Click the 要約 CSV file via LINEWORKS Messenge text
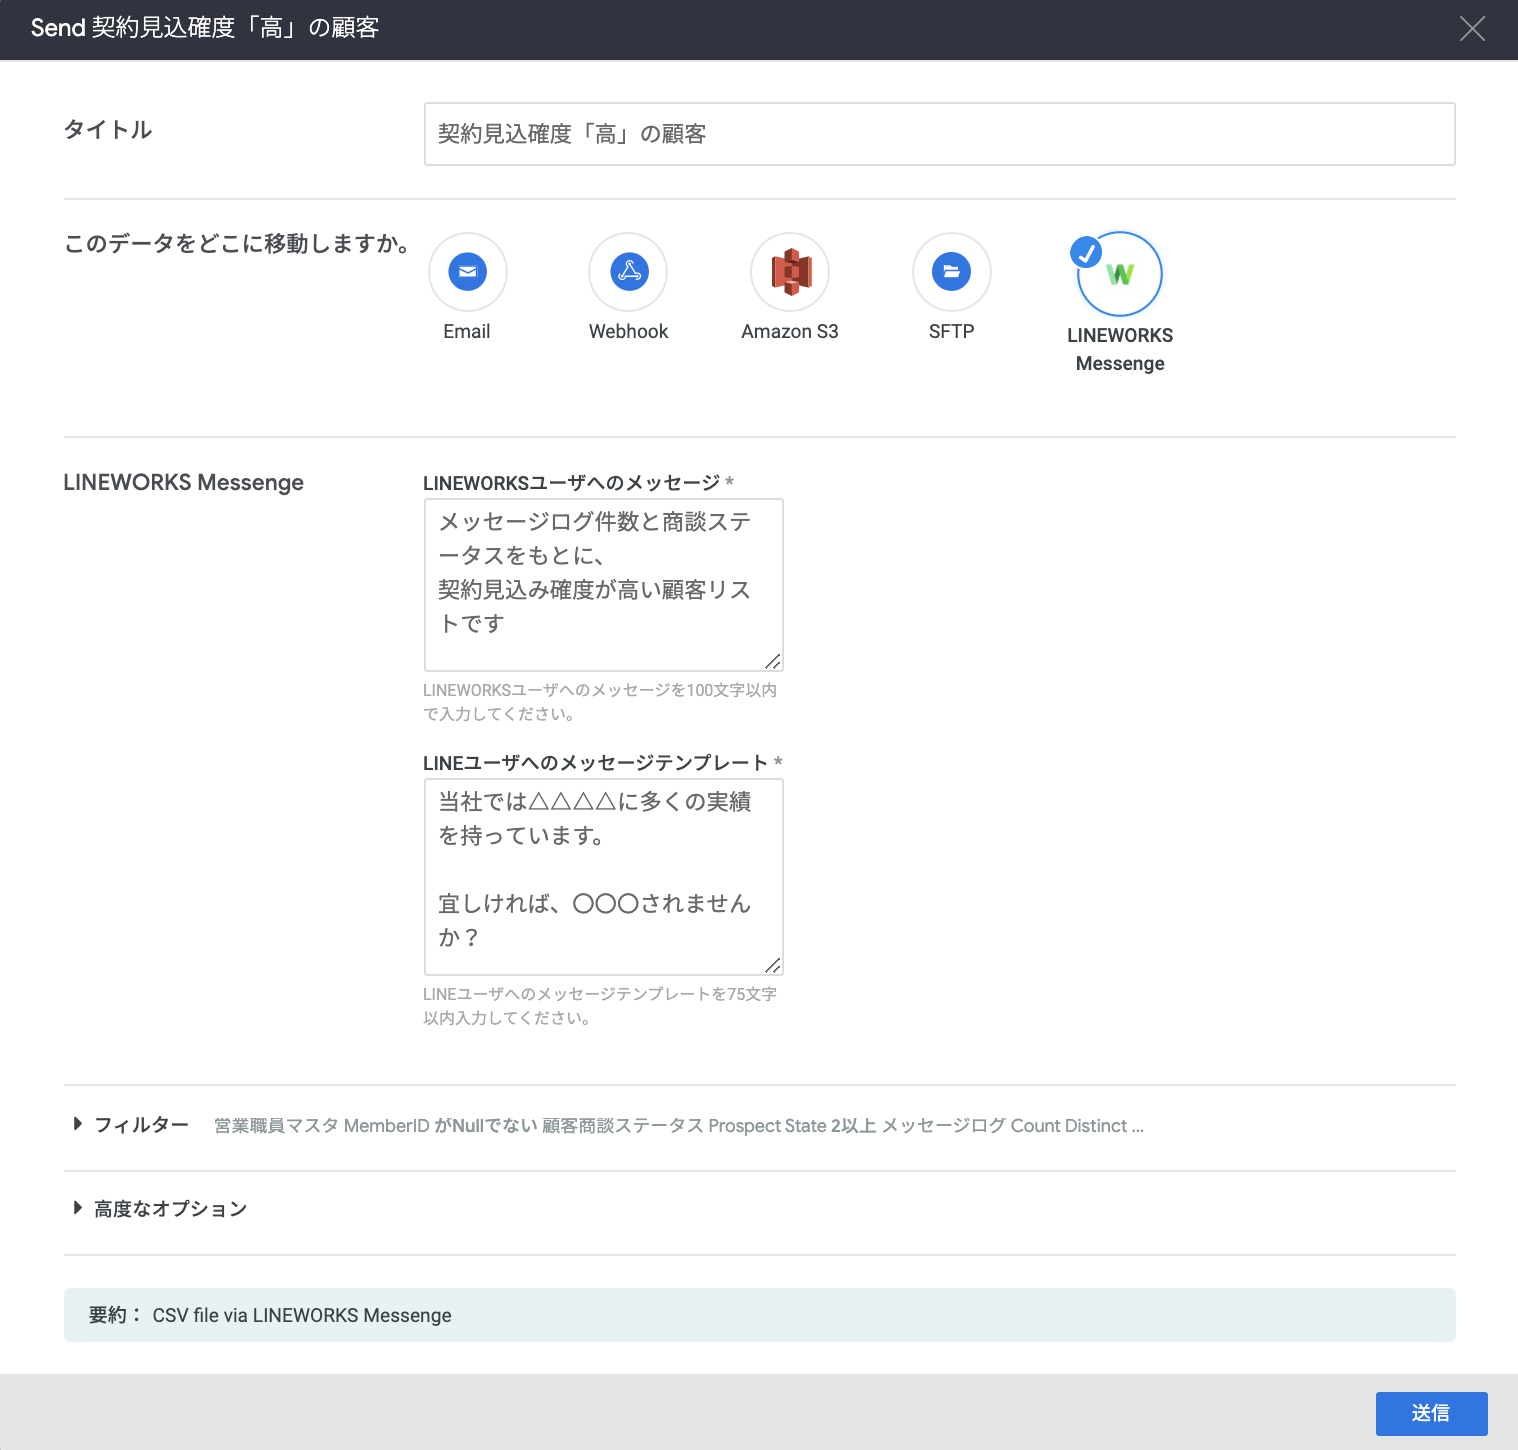Viewport: 1518px width, 1450px height. tap(270, 1315)
